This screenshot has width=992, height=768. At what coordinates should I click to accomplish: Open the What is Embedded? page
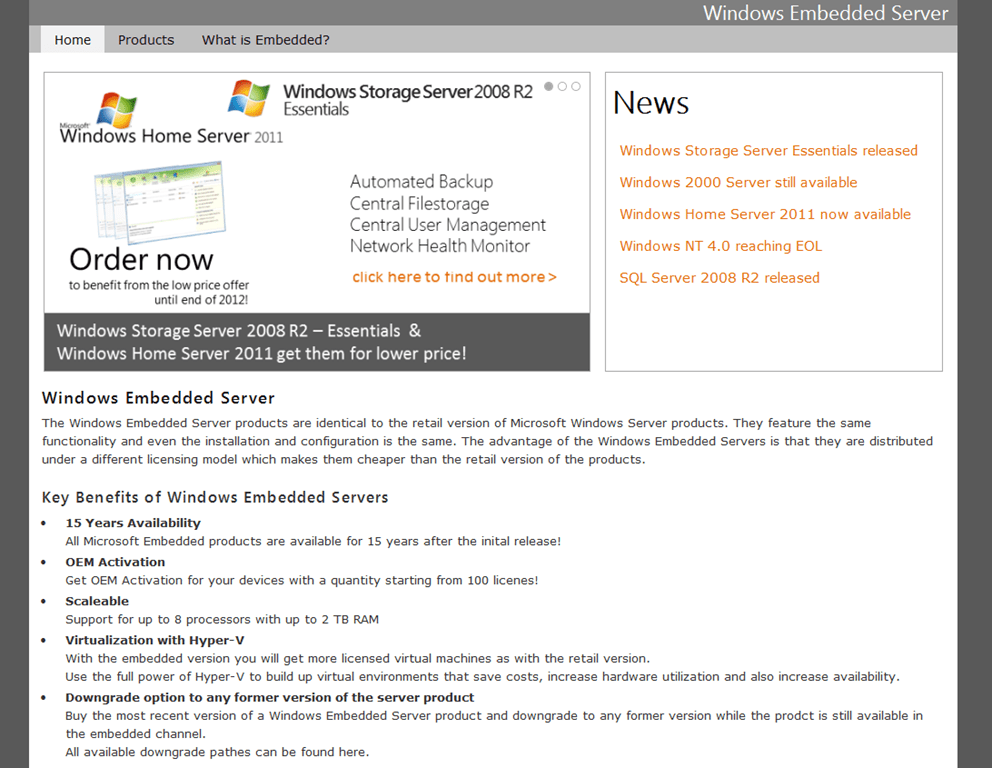pyautogui.click(x=265, y=40)
